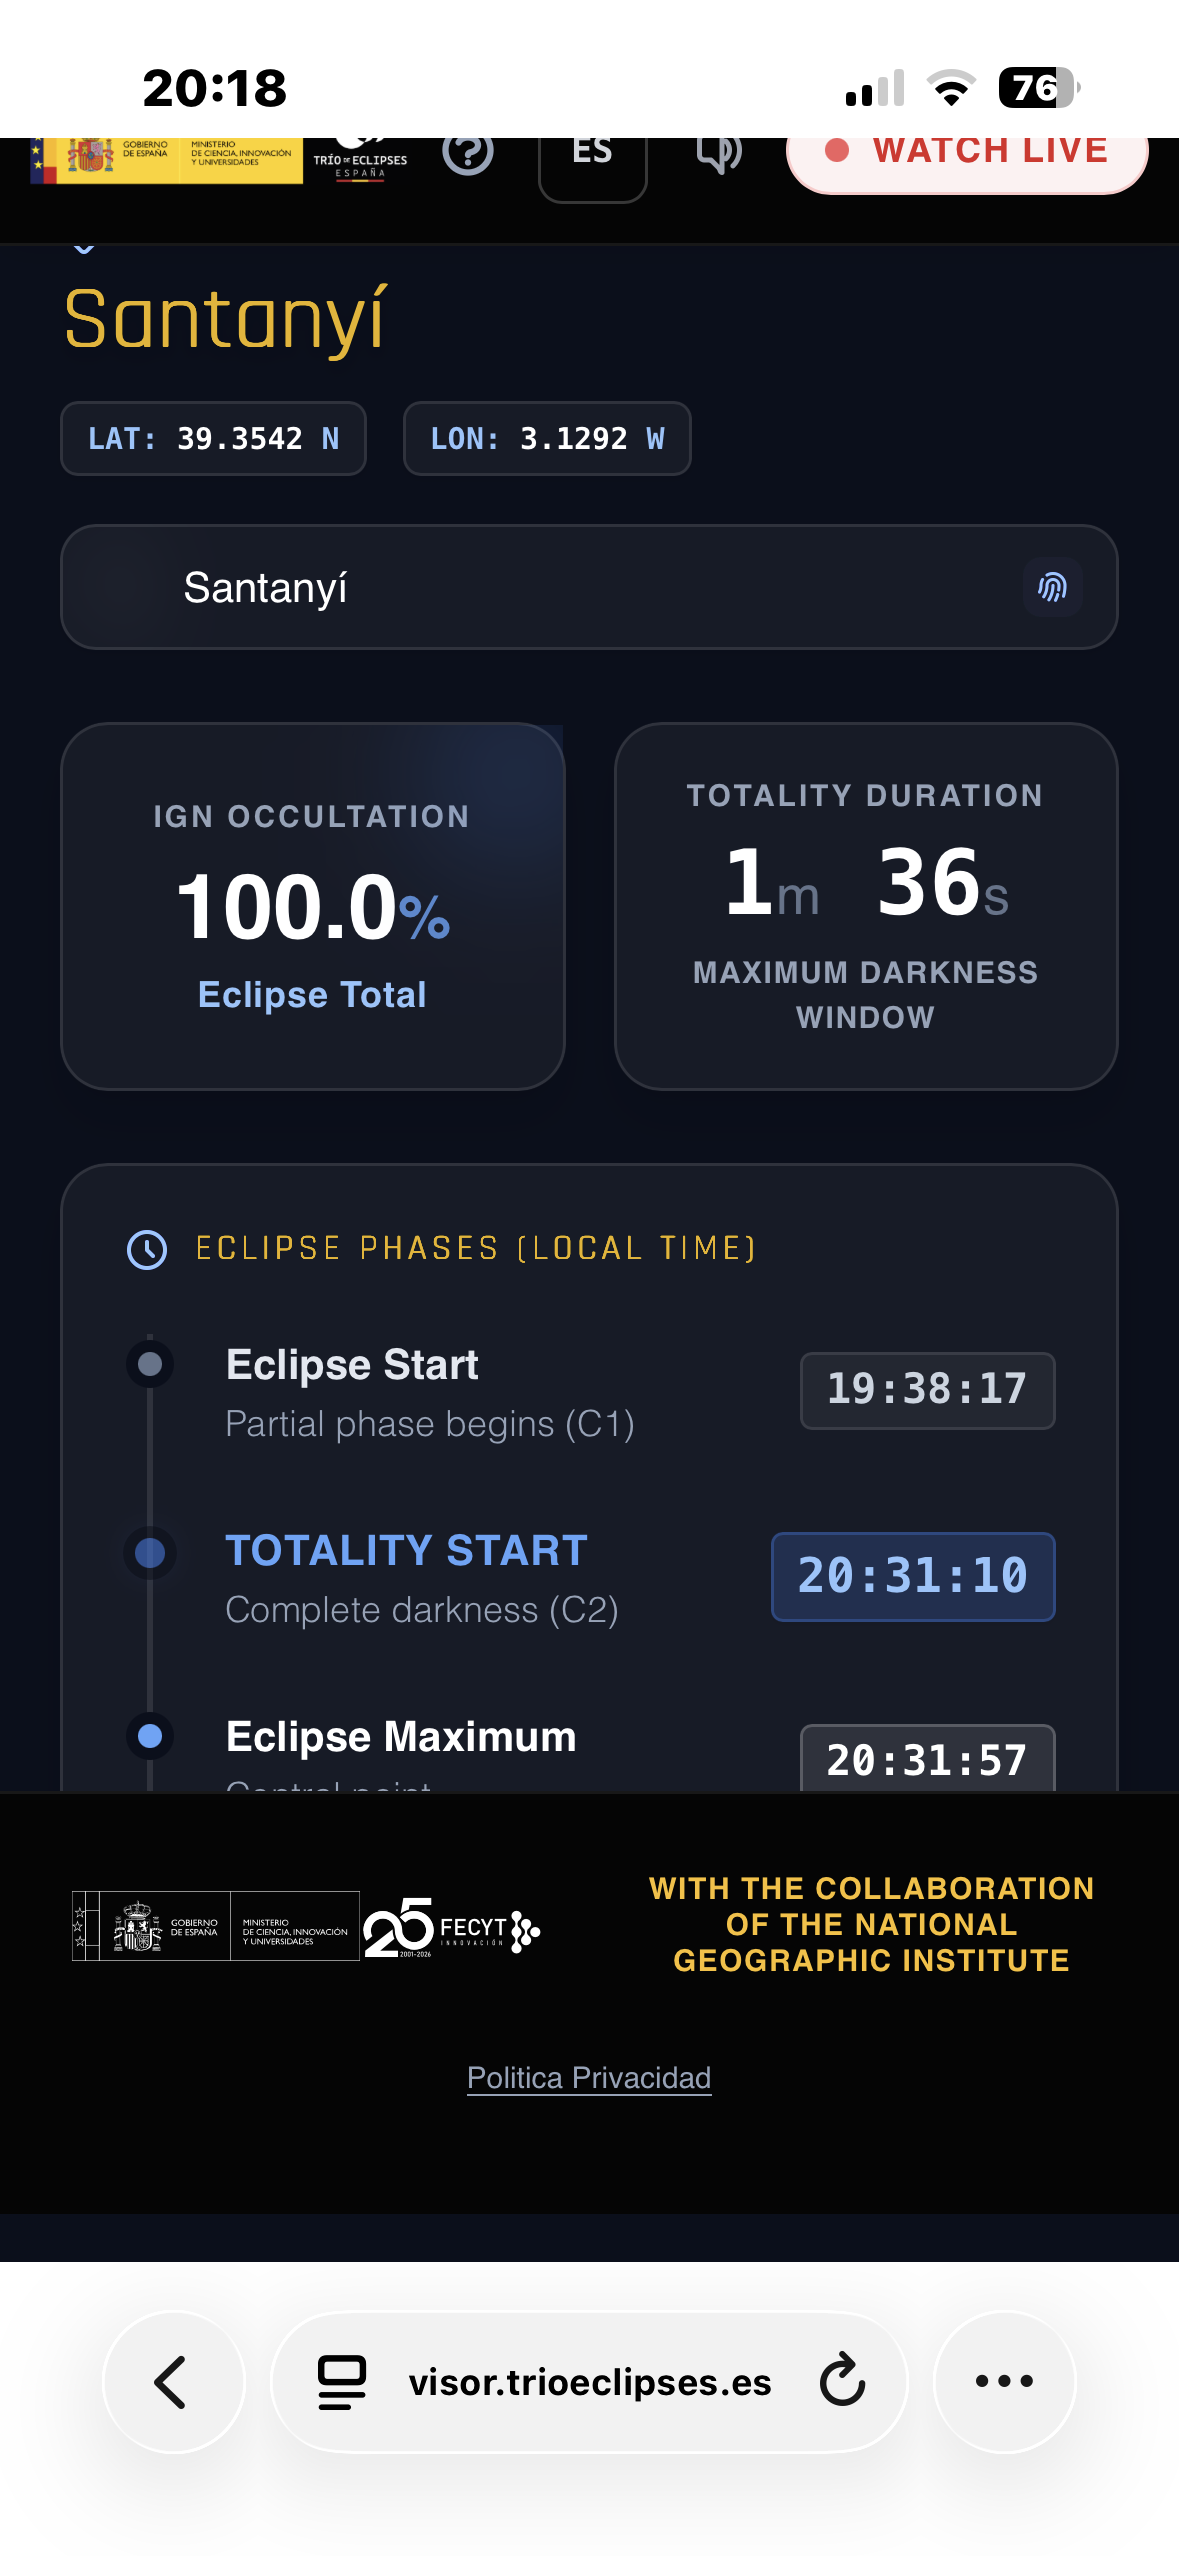Click the FECYT 25 anniversary logo
Viewport: 1179px width, 2556px height.
click(452, 1927)
